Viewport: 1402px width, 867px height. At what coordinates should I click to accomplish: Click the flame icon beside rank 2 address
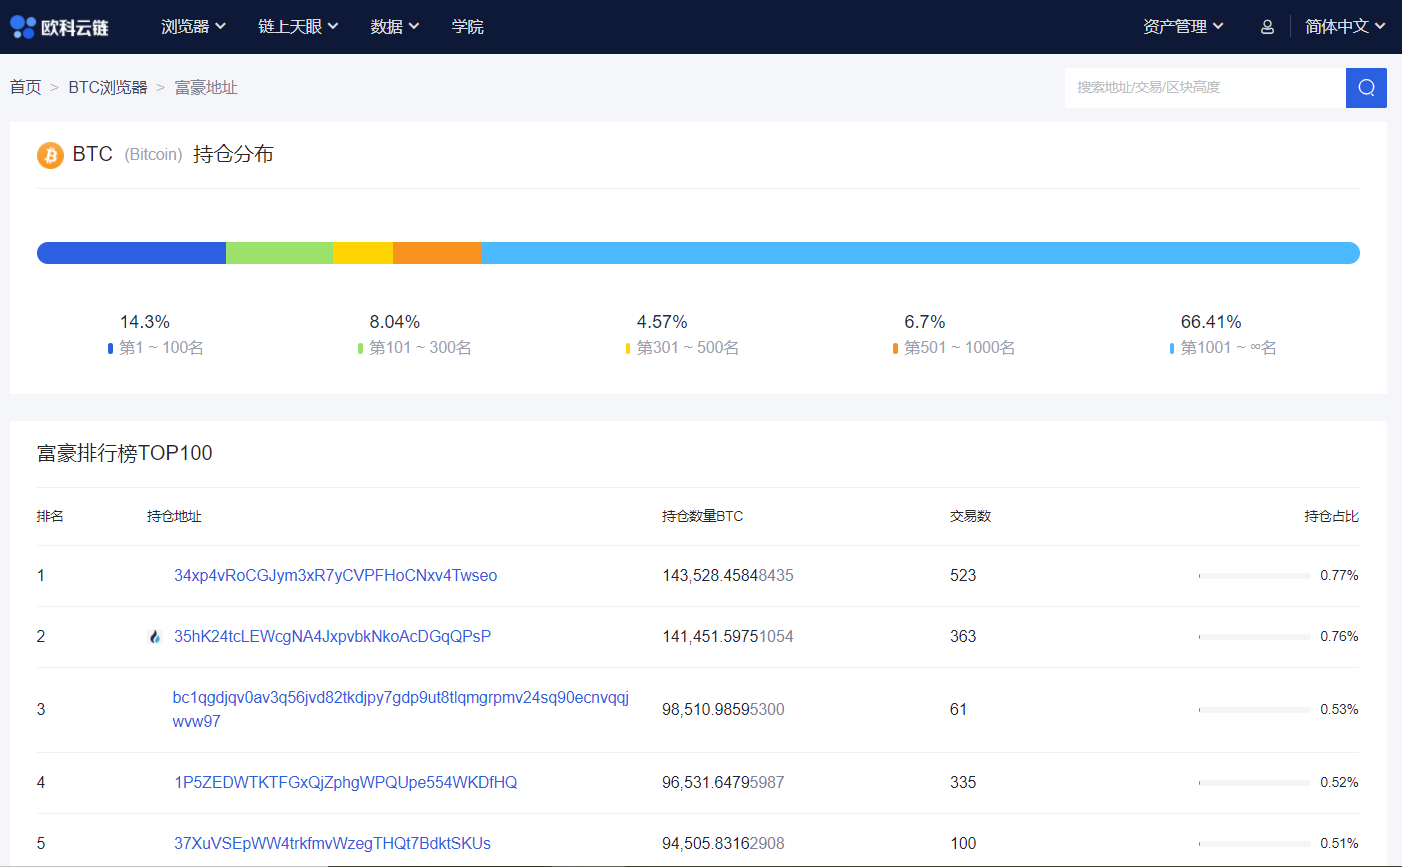click(x=155, y=637)
